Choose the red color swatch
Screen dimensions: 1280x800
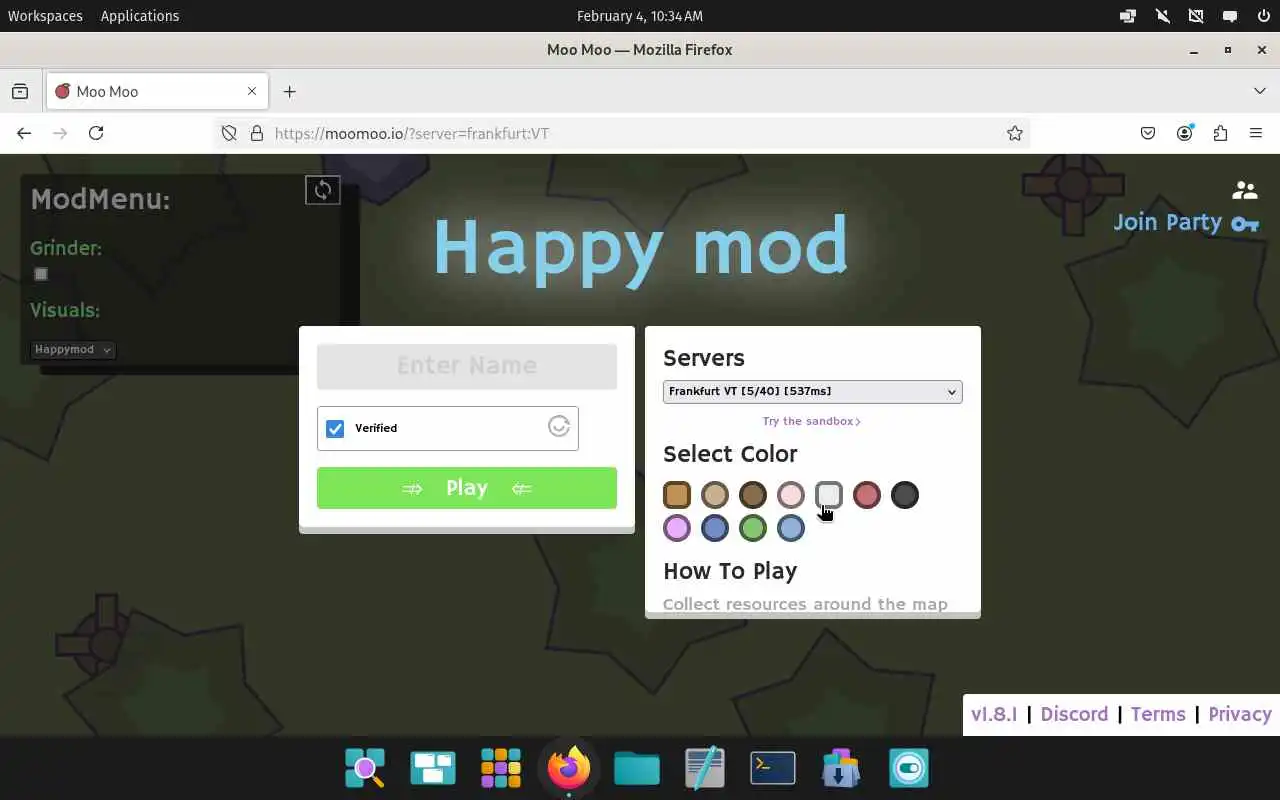(x=867, y=495)
